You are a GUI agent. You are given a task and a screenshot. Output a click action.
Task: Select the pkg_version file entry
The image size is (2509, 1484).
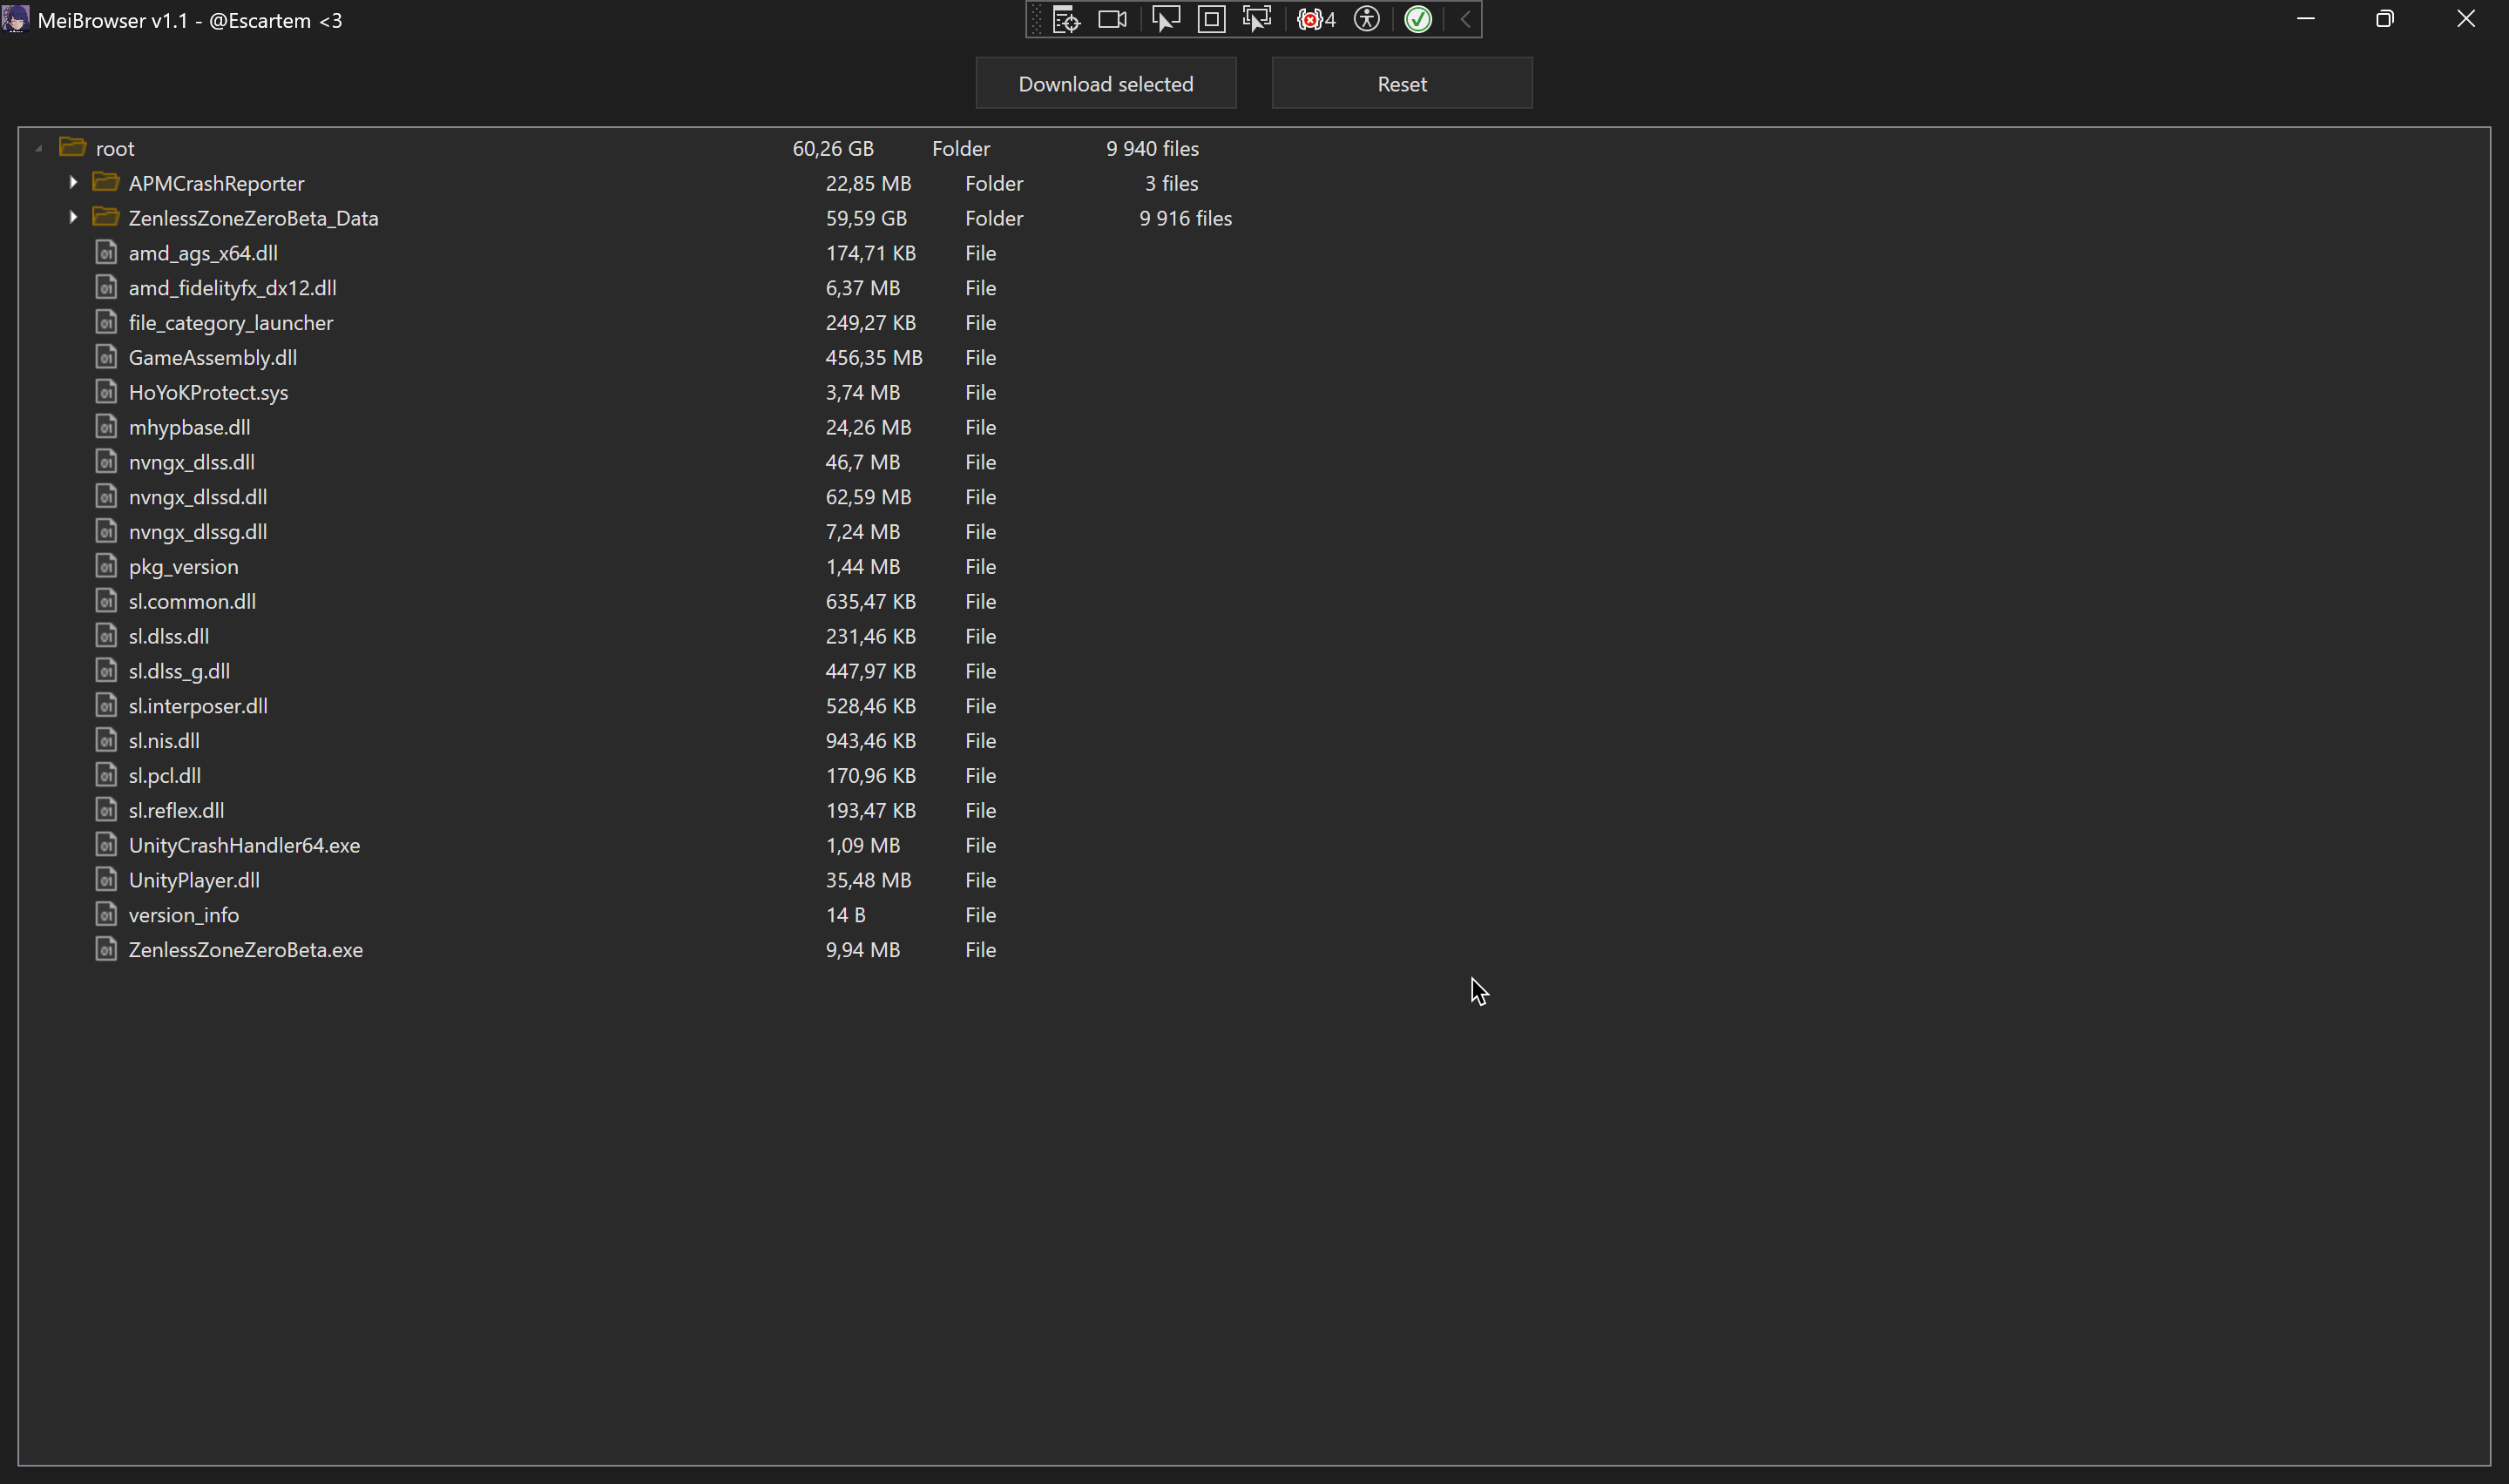(x=183, y=566)
